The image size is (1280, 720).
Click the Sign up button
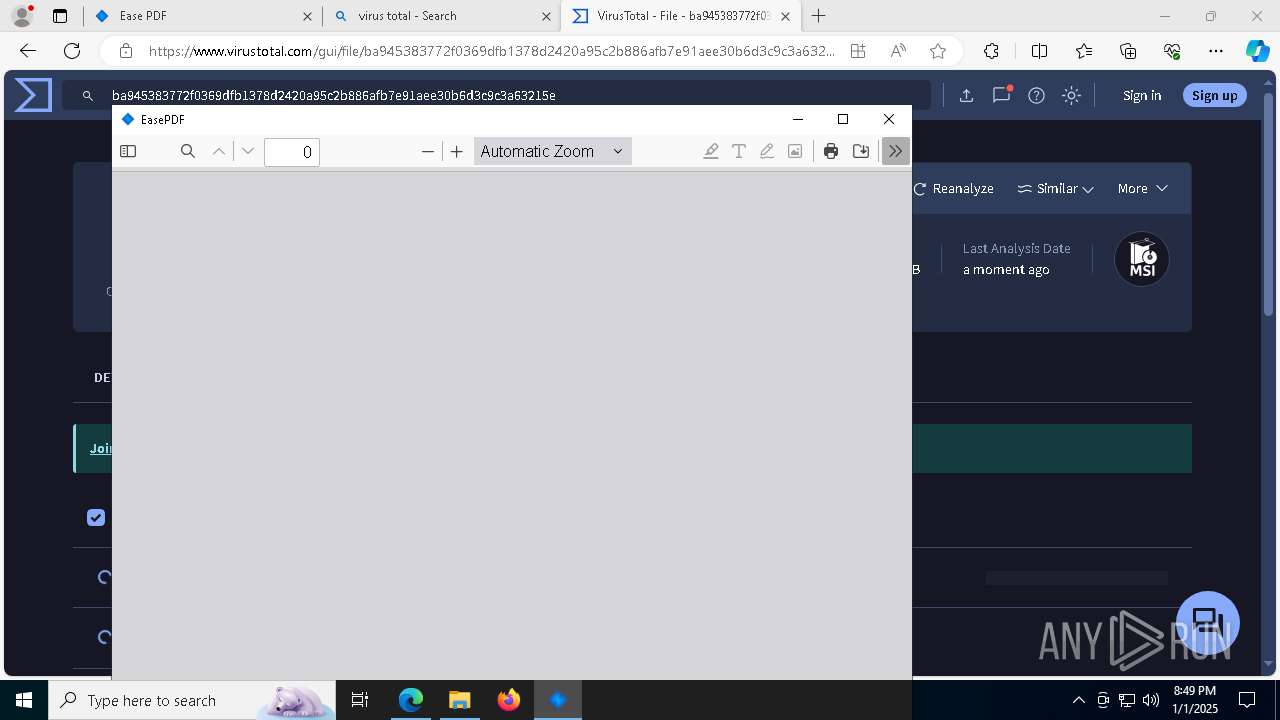pyautogui.click(x=1214, y=95)
